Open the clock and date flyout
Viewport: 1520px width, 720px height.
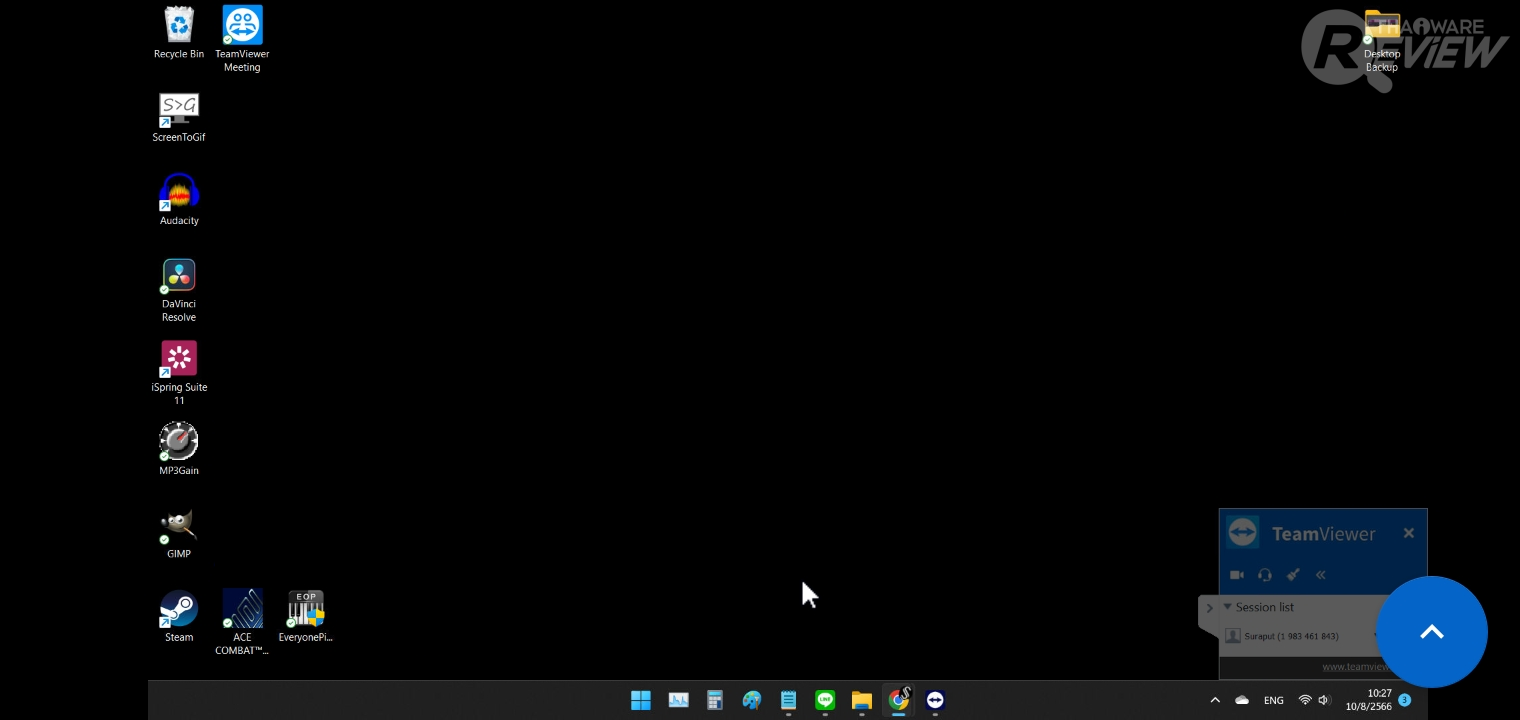pyautogui.click(x=1368, y=700)
